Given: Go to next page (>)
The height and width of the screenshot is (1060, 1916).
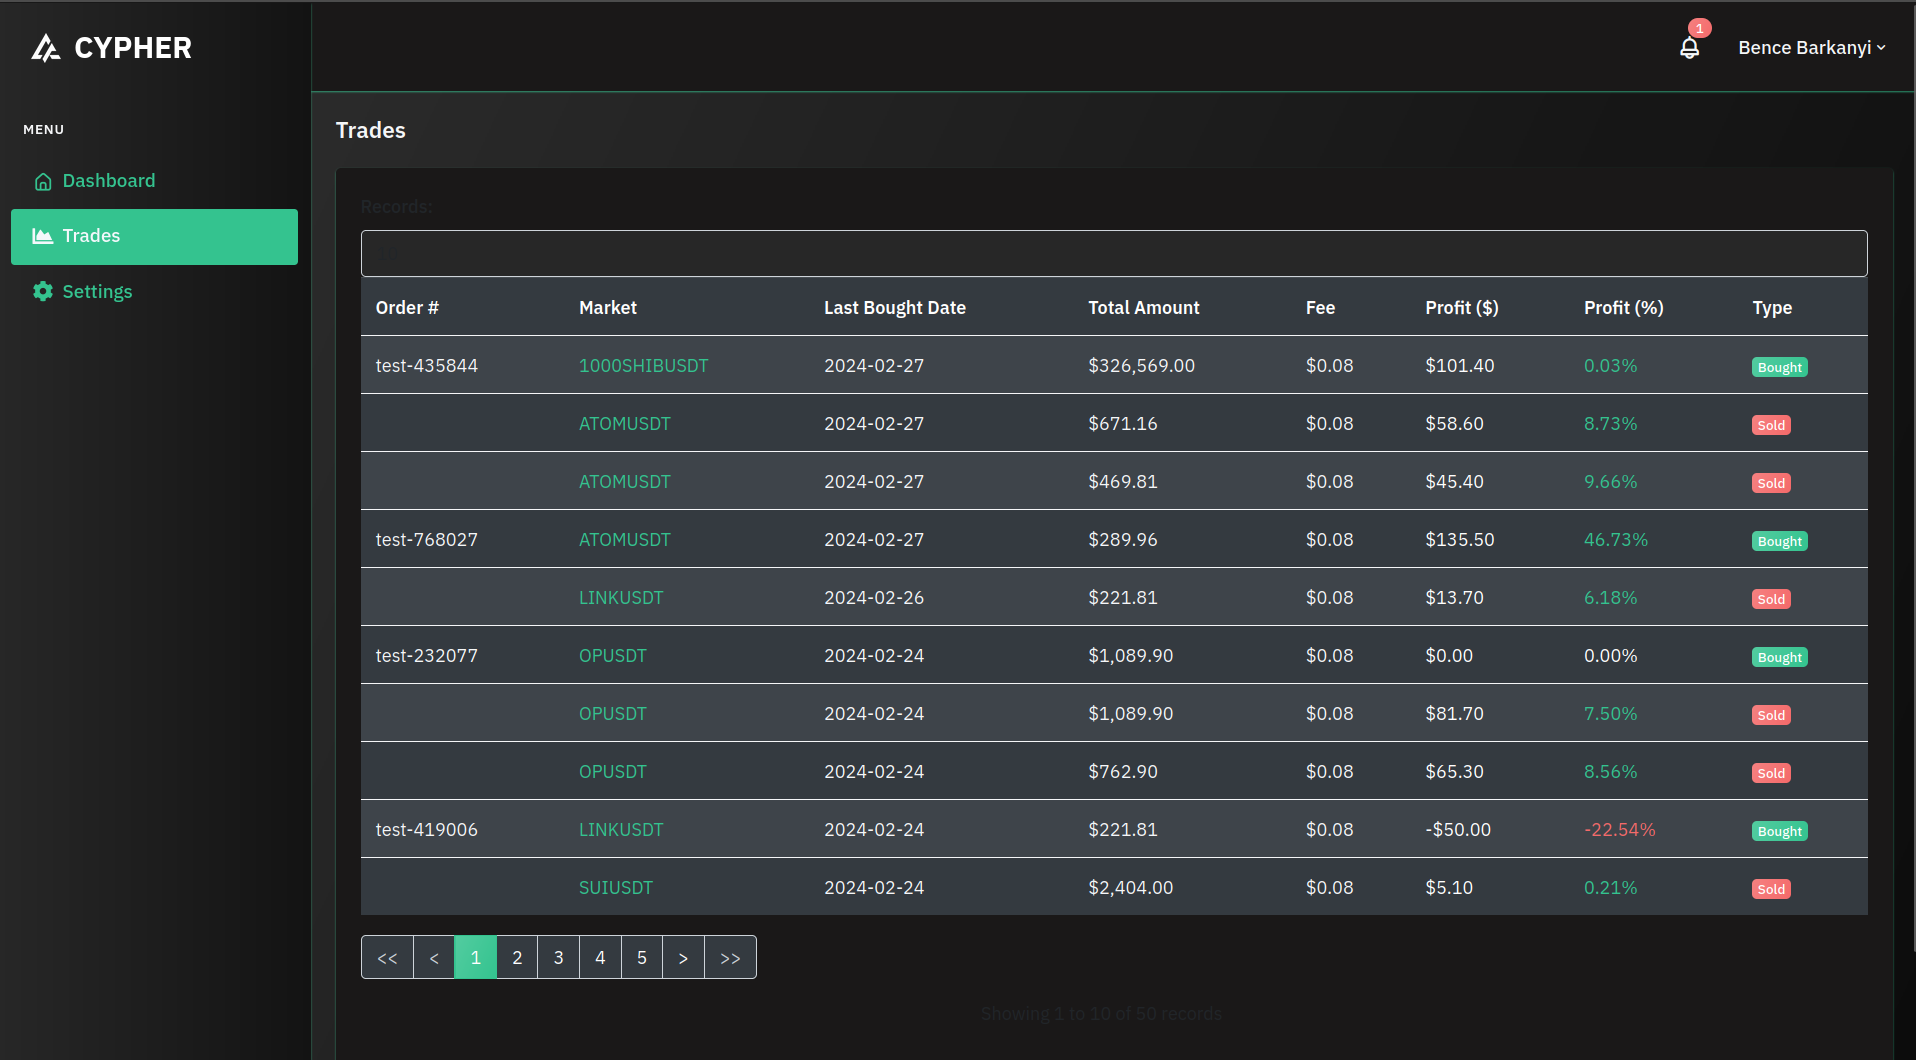Looking at the screenshot, I should point(683,958).
